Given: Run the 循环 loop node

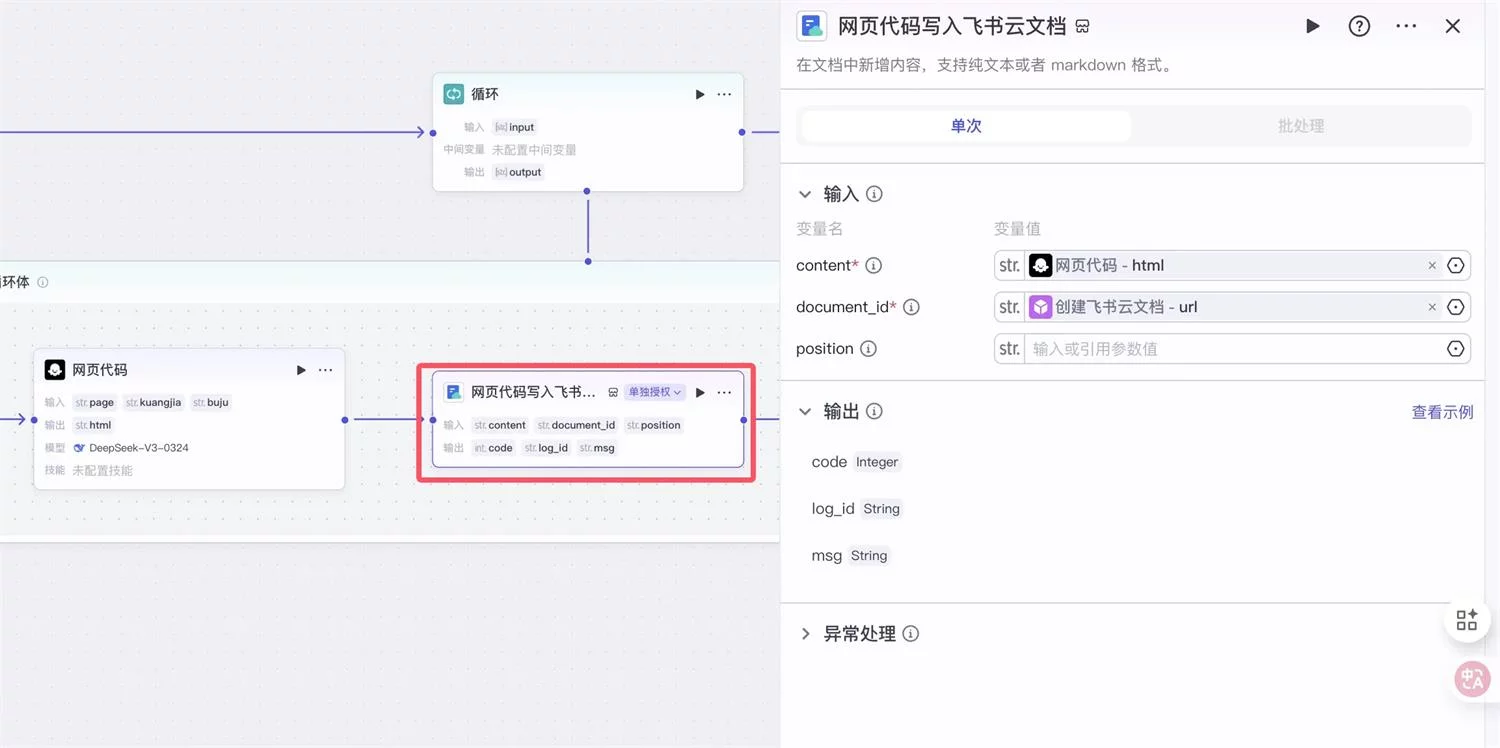Looking at the screenshot, I should pos(699,93).
